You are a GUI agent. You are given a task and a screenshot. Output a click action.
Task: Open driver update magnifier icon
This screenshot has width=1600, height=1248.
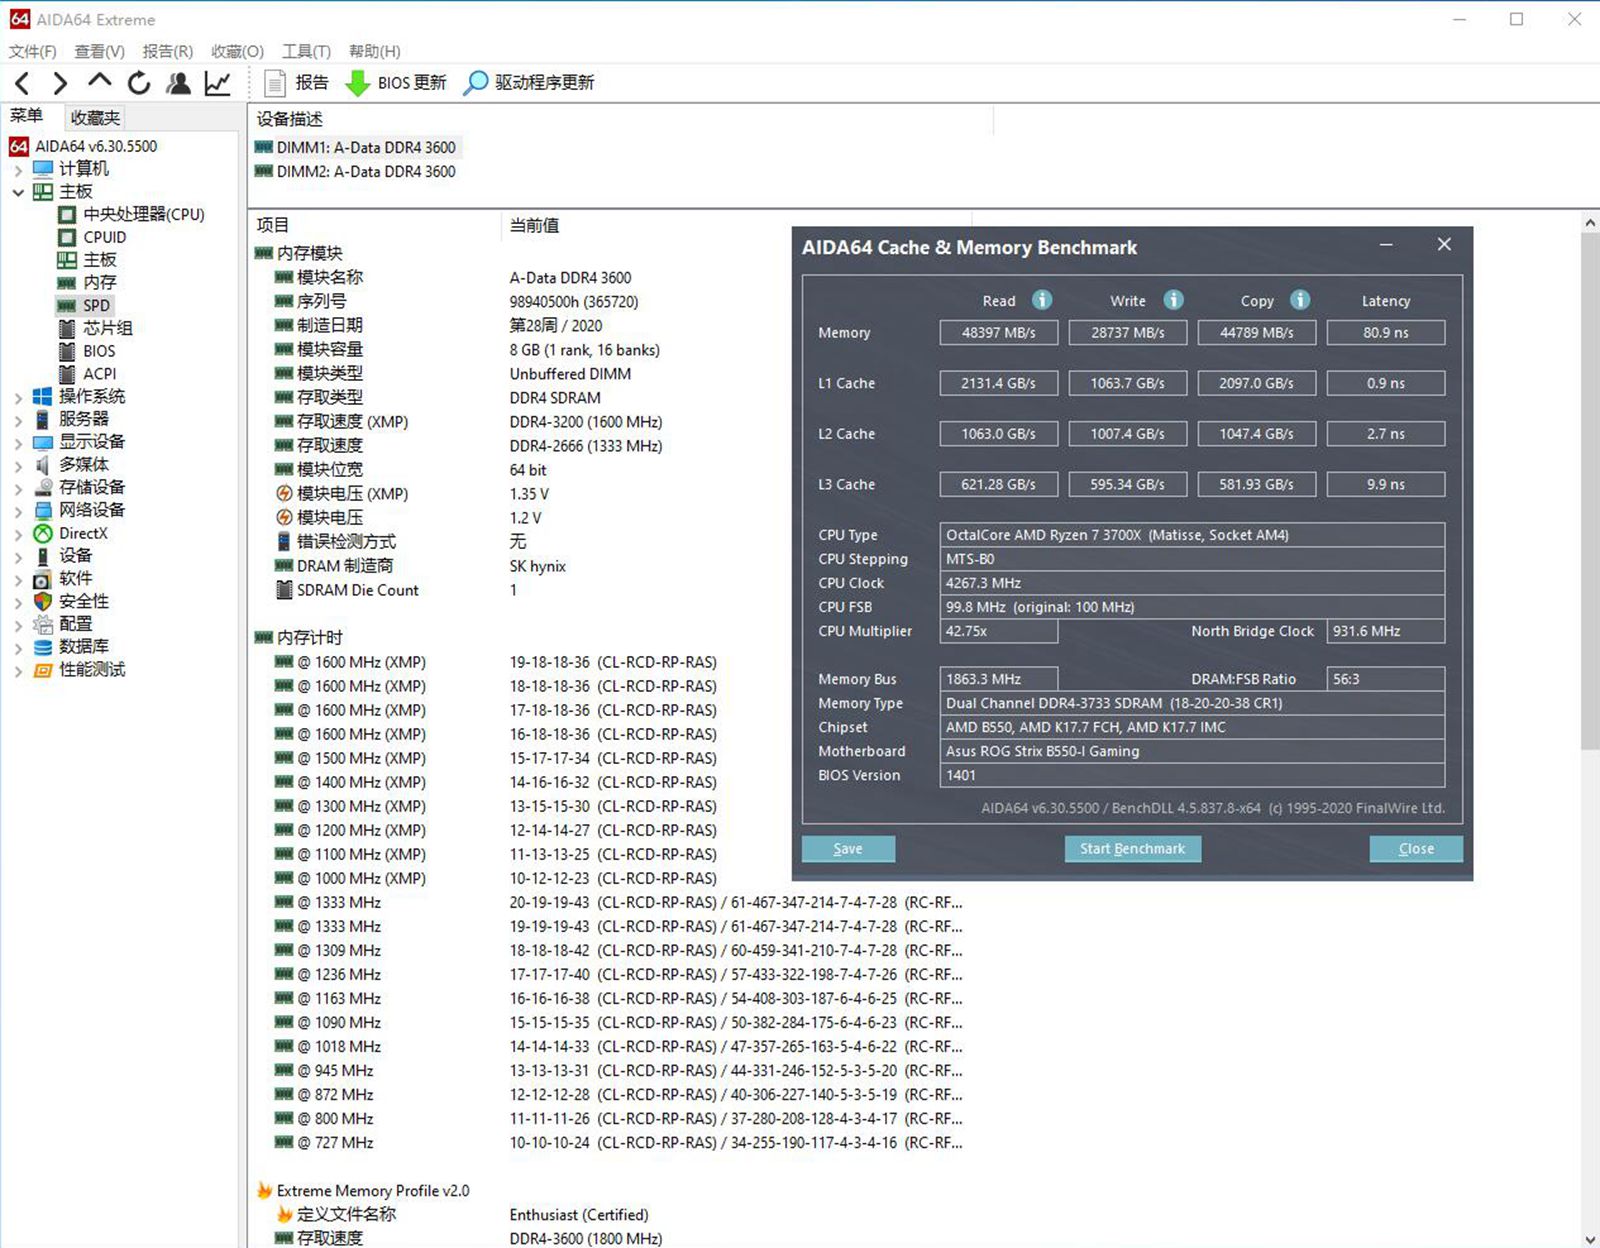tap(476, 83)
